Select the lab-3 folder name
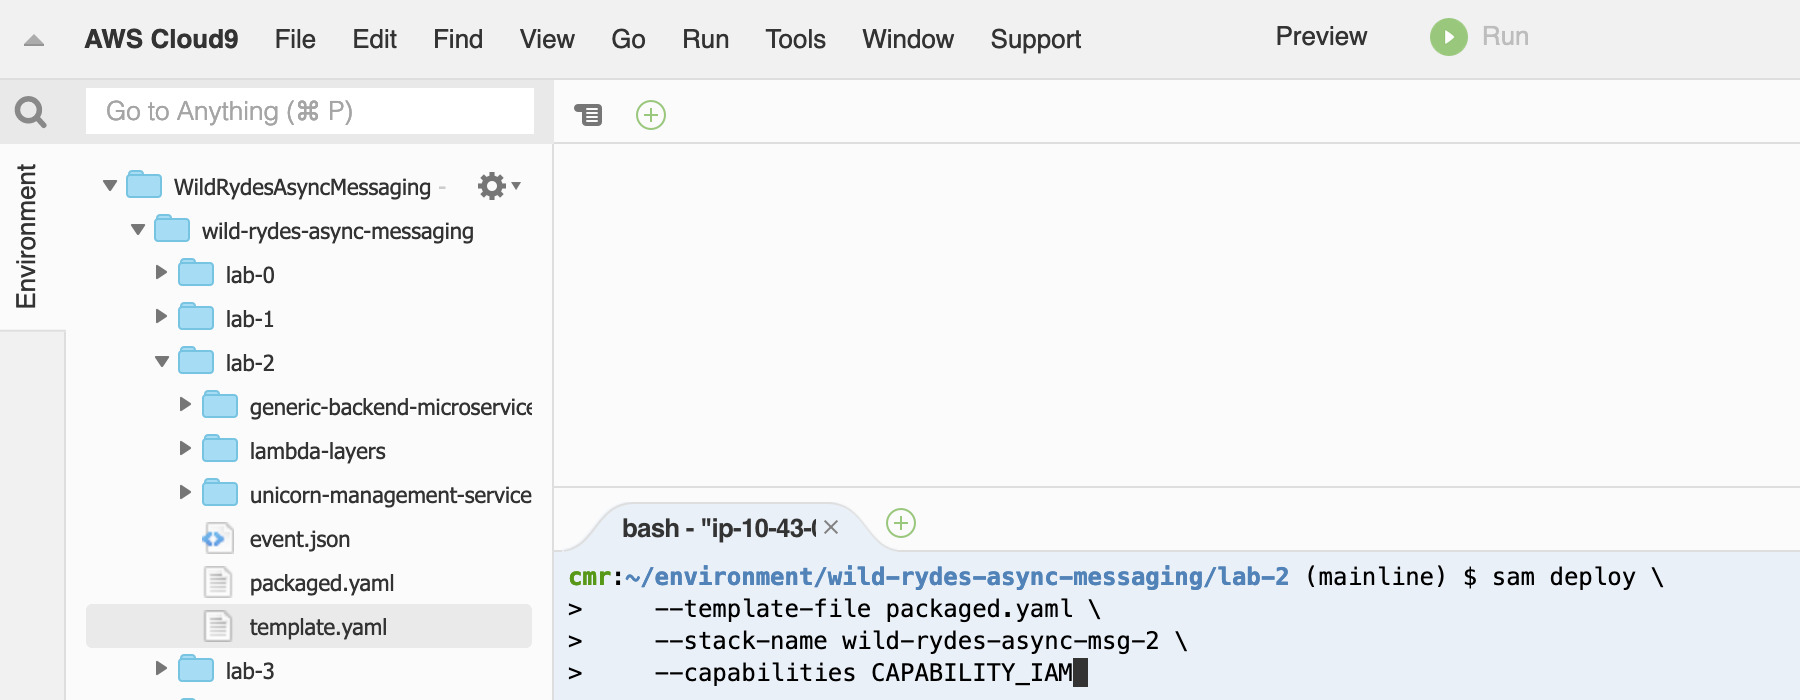1800x700 pixels. (250, 671)
